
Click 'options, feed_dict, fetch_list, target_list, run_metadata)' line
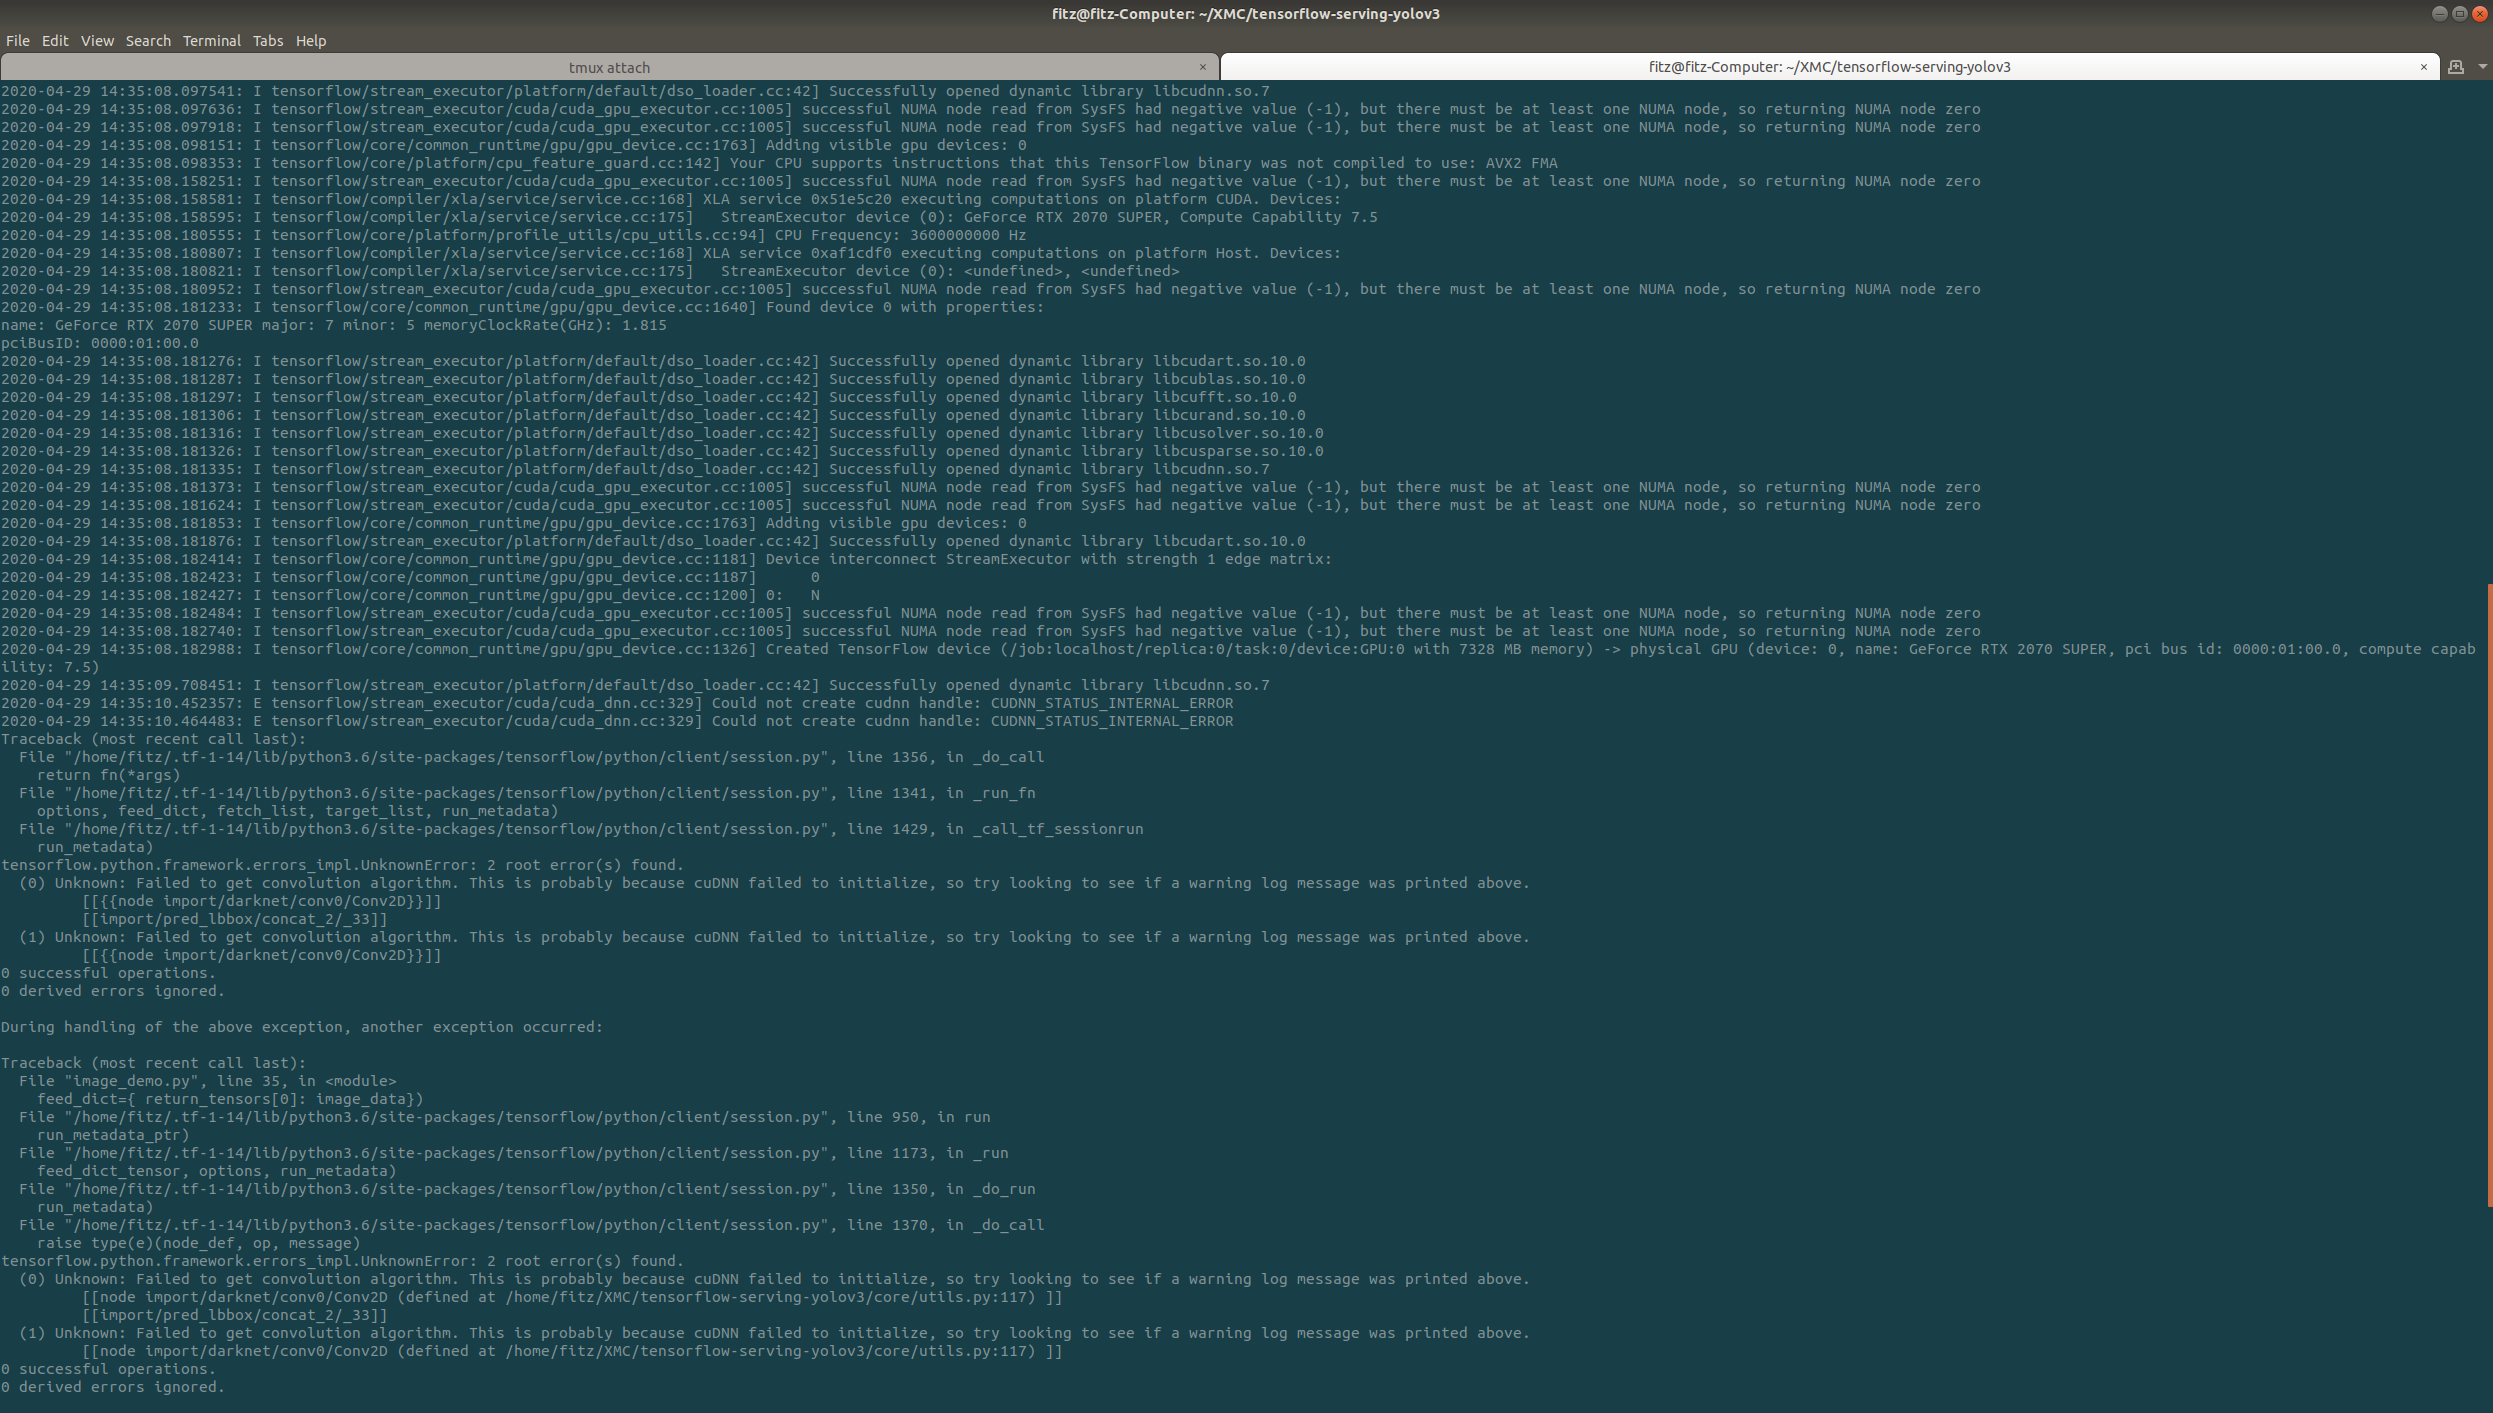pyautogui.click(x=298, y=811)
